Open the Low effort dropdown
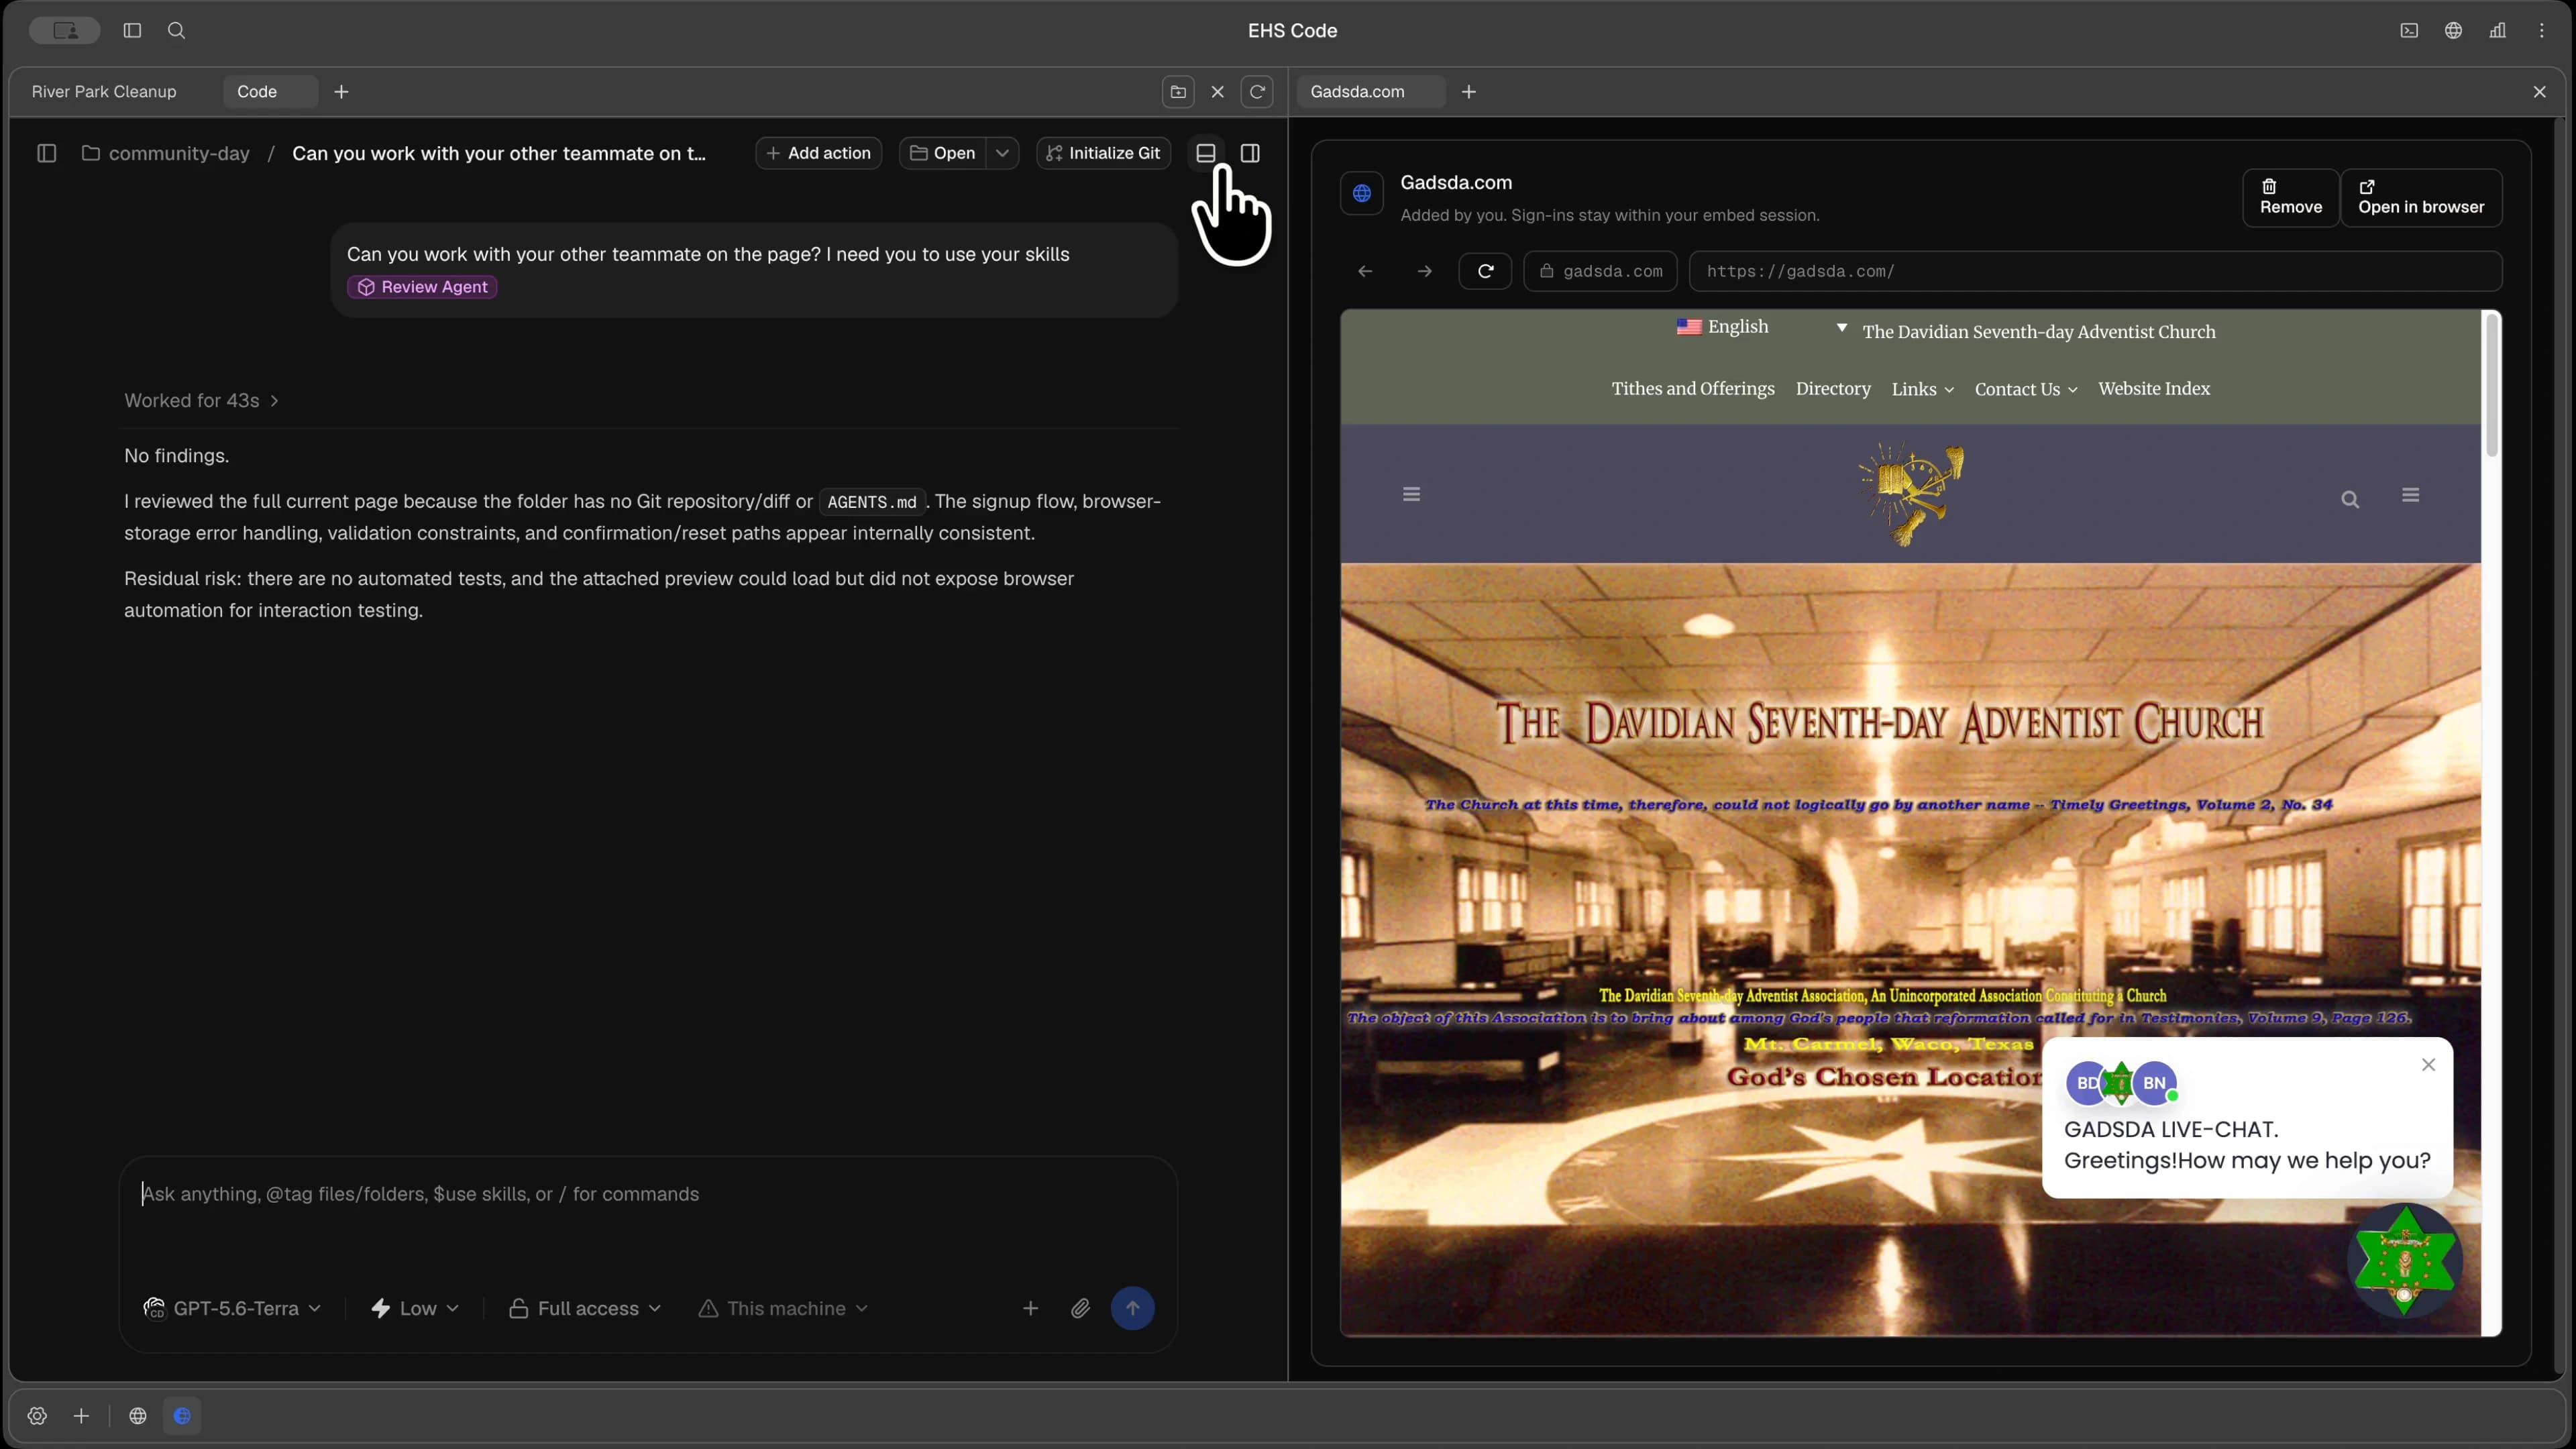 pos(414,1308)
